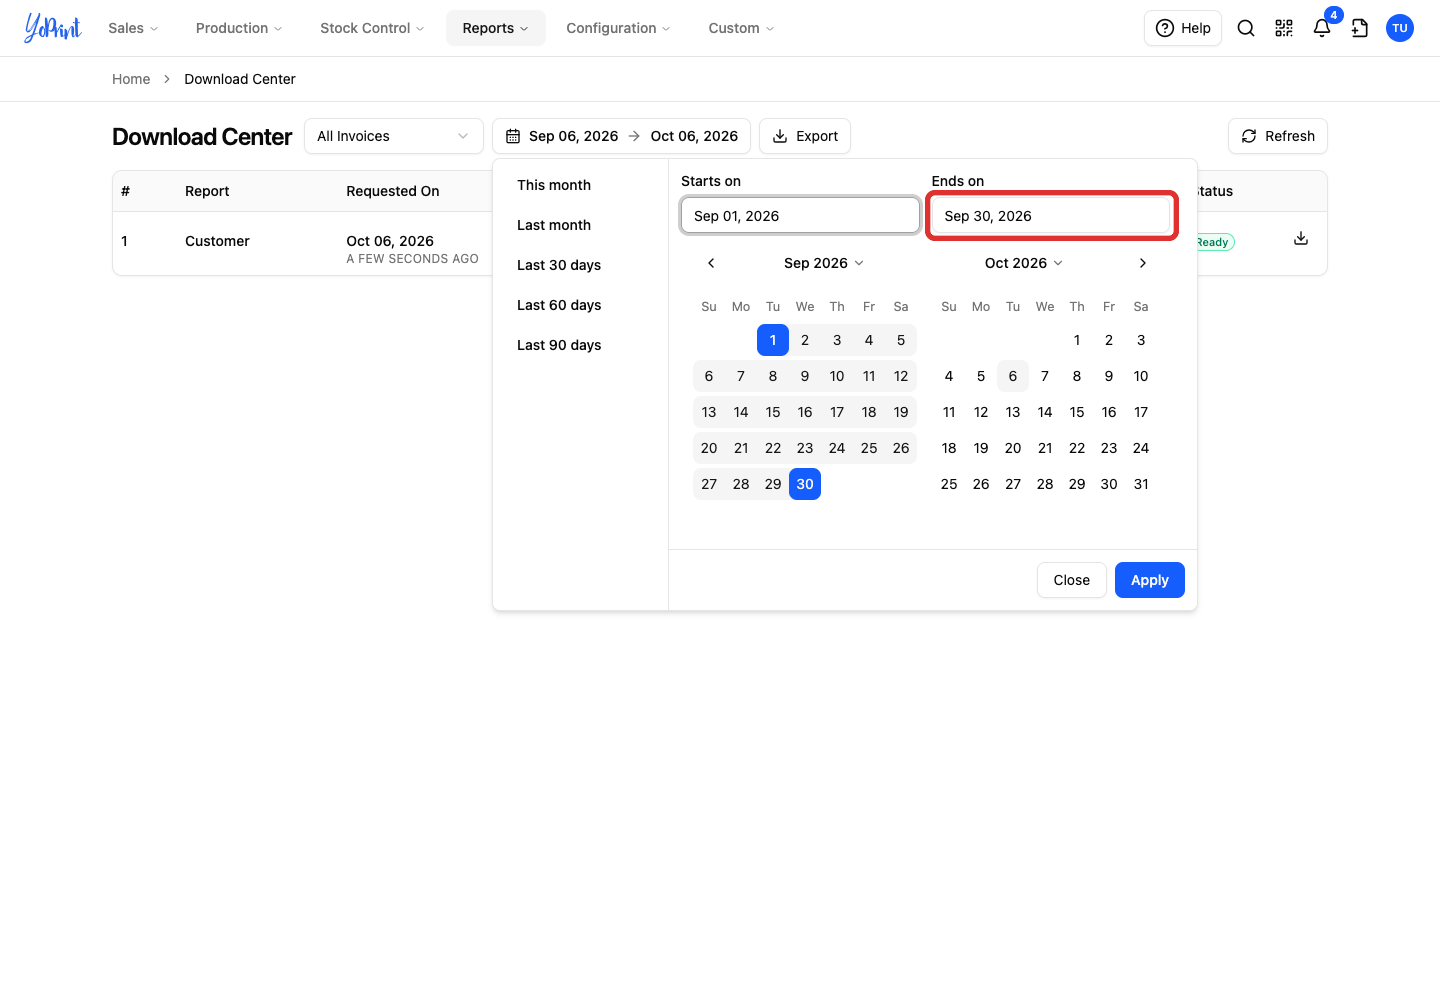
Task: Expand the Custom menu
Action: point(741,28)
